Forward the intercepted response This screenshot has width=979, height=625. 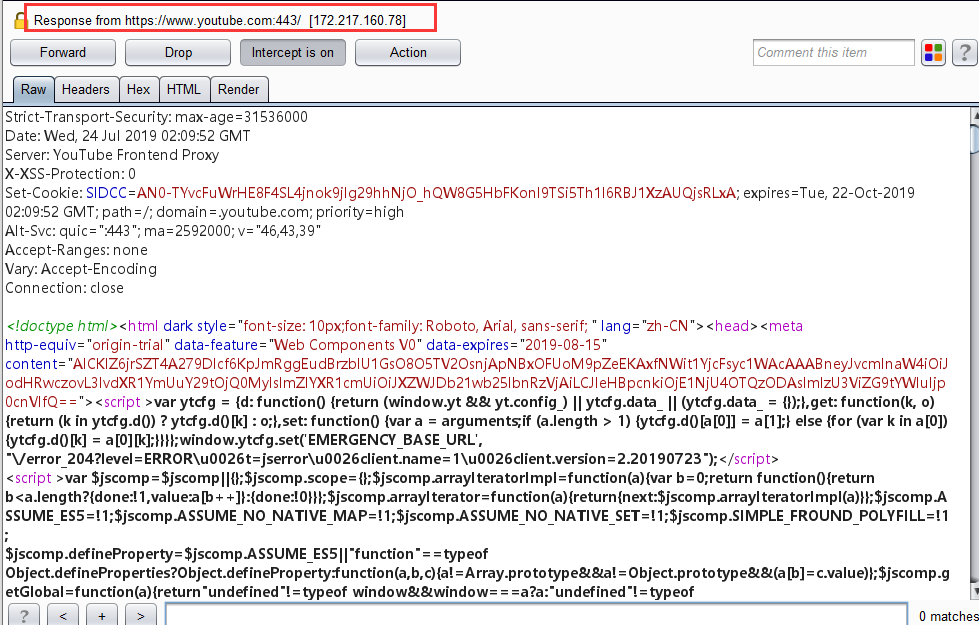tap(63, 52)
